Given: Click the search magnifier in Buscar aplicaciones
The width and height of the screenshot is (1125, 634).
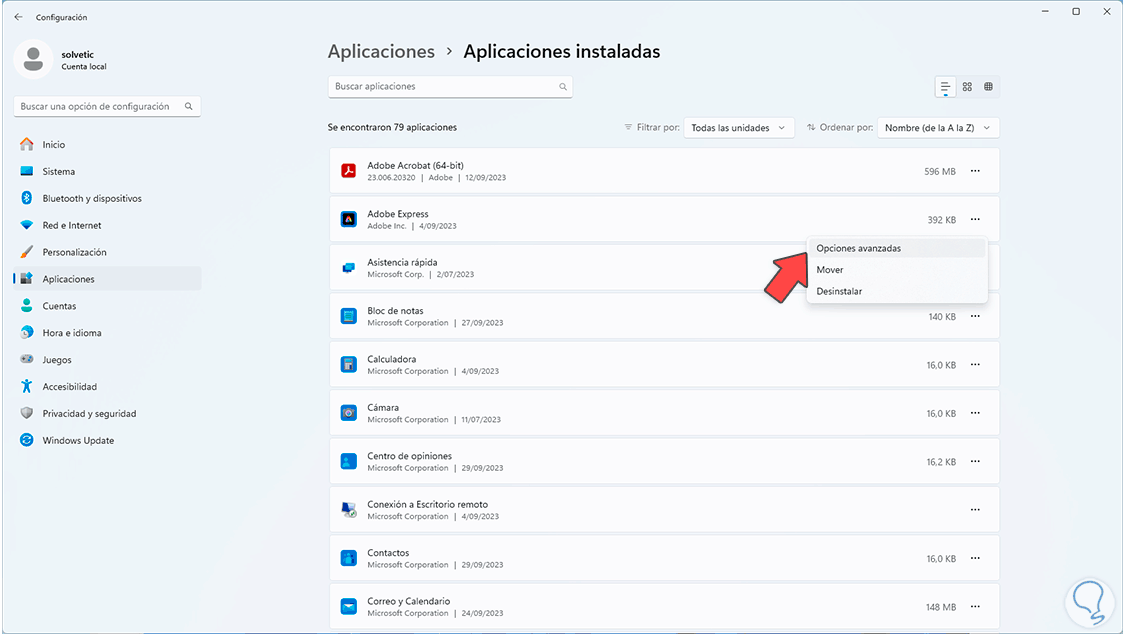Looking at the screenshot, I should click(563, 87).
